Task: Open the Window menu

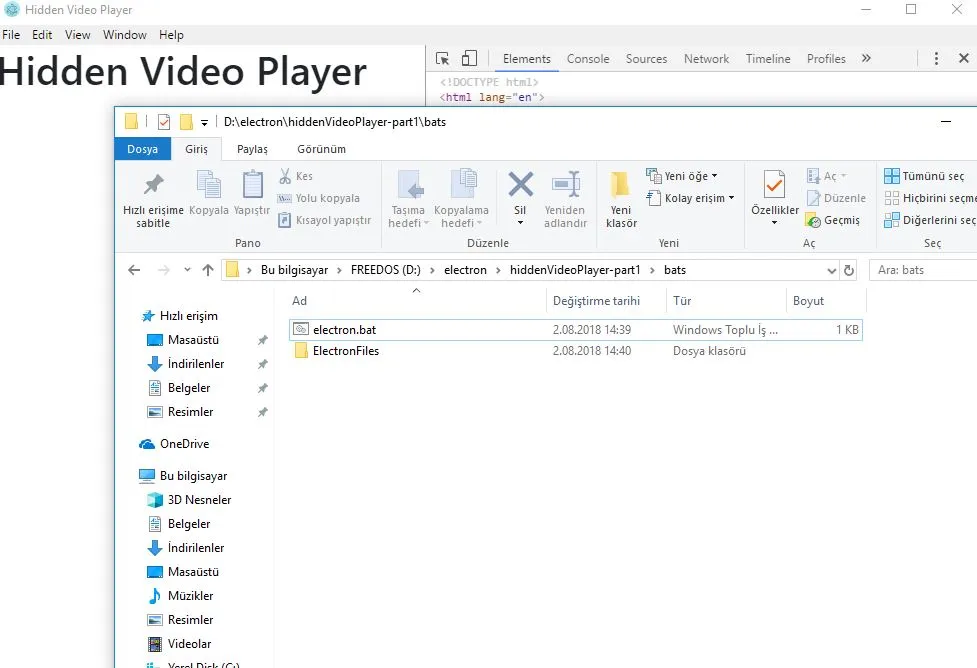Action: 125,35
